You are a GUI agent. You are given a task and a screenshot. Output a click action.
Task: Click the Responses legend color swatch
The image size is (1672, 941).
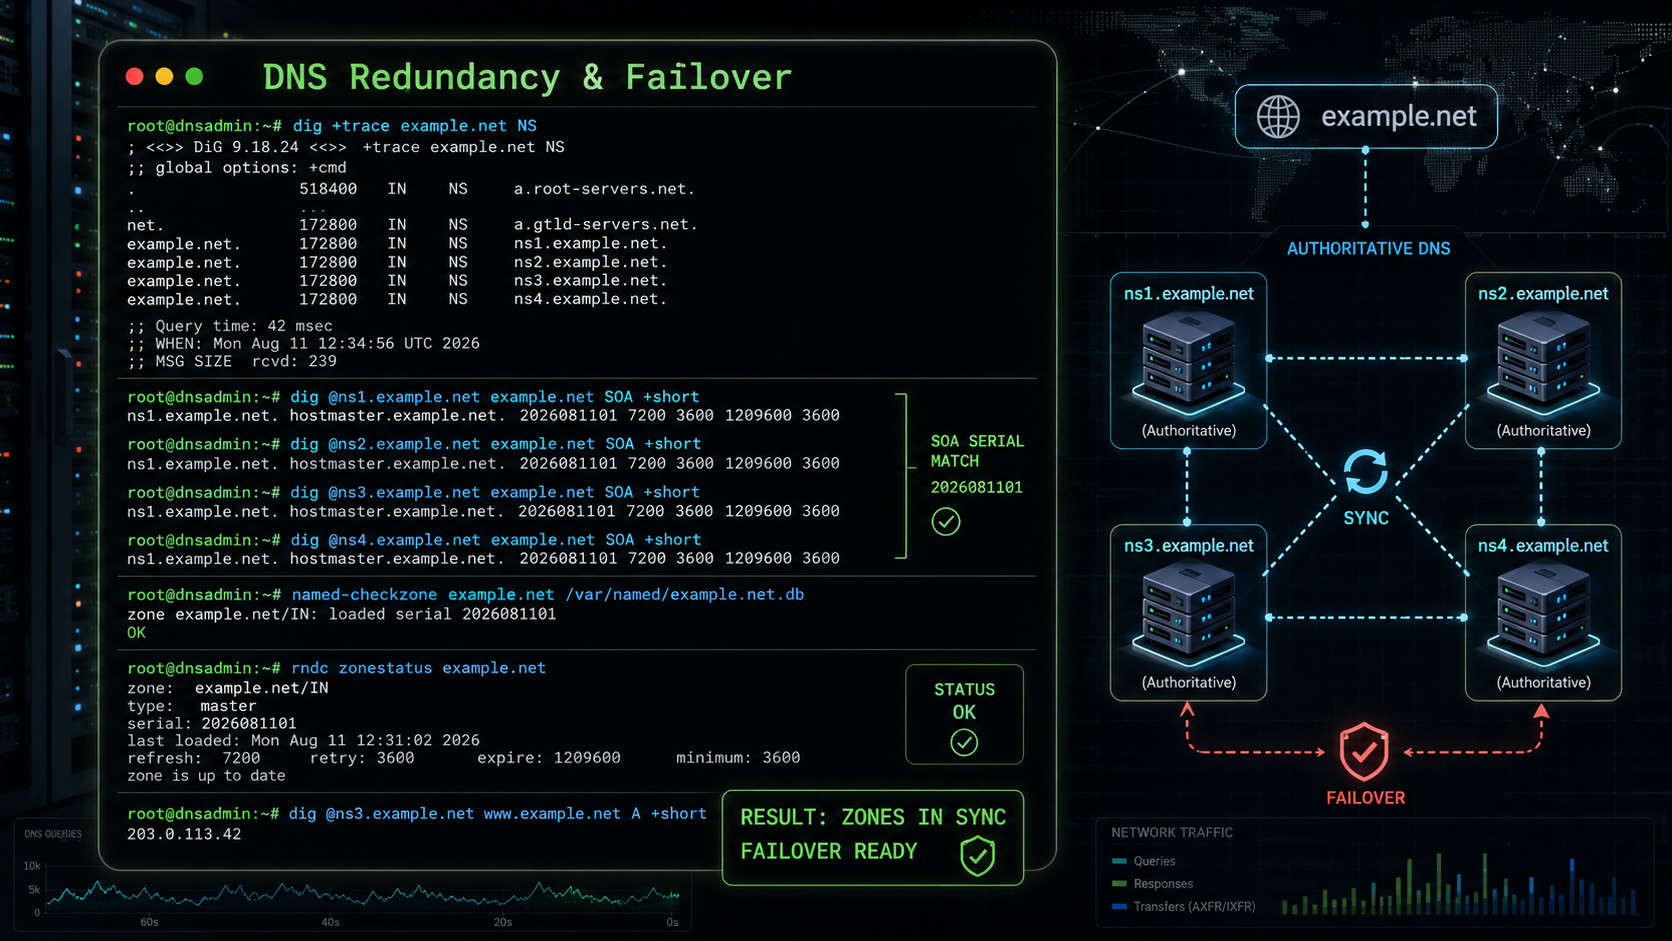click(1119, 884)
